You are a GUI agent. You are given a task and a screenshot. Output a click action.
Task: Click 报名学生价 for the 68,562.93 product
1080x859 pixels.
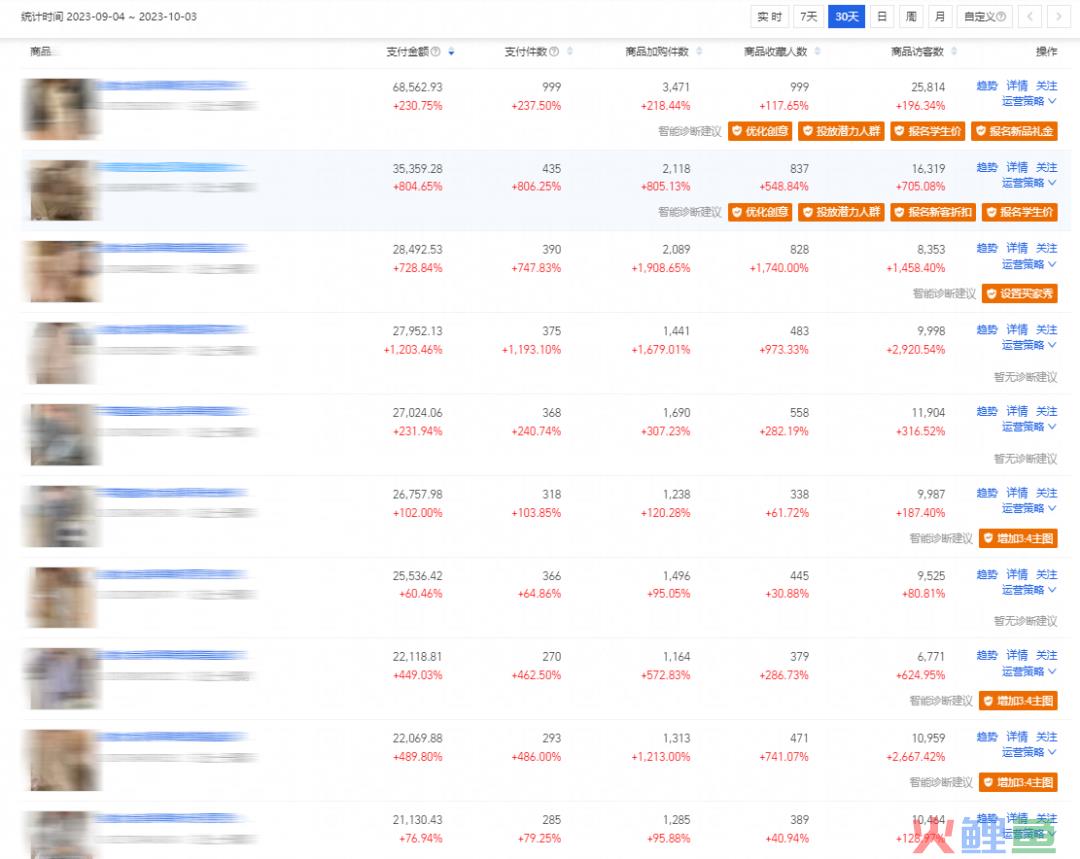(928, 131)
